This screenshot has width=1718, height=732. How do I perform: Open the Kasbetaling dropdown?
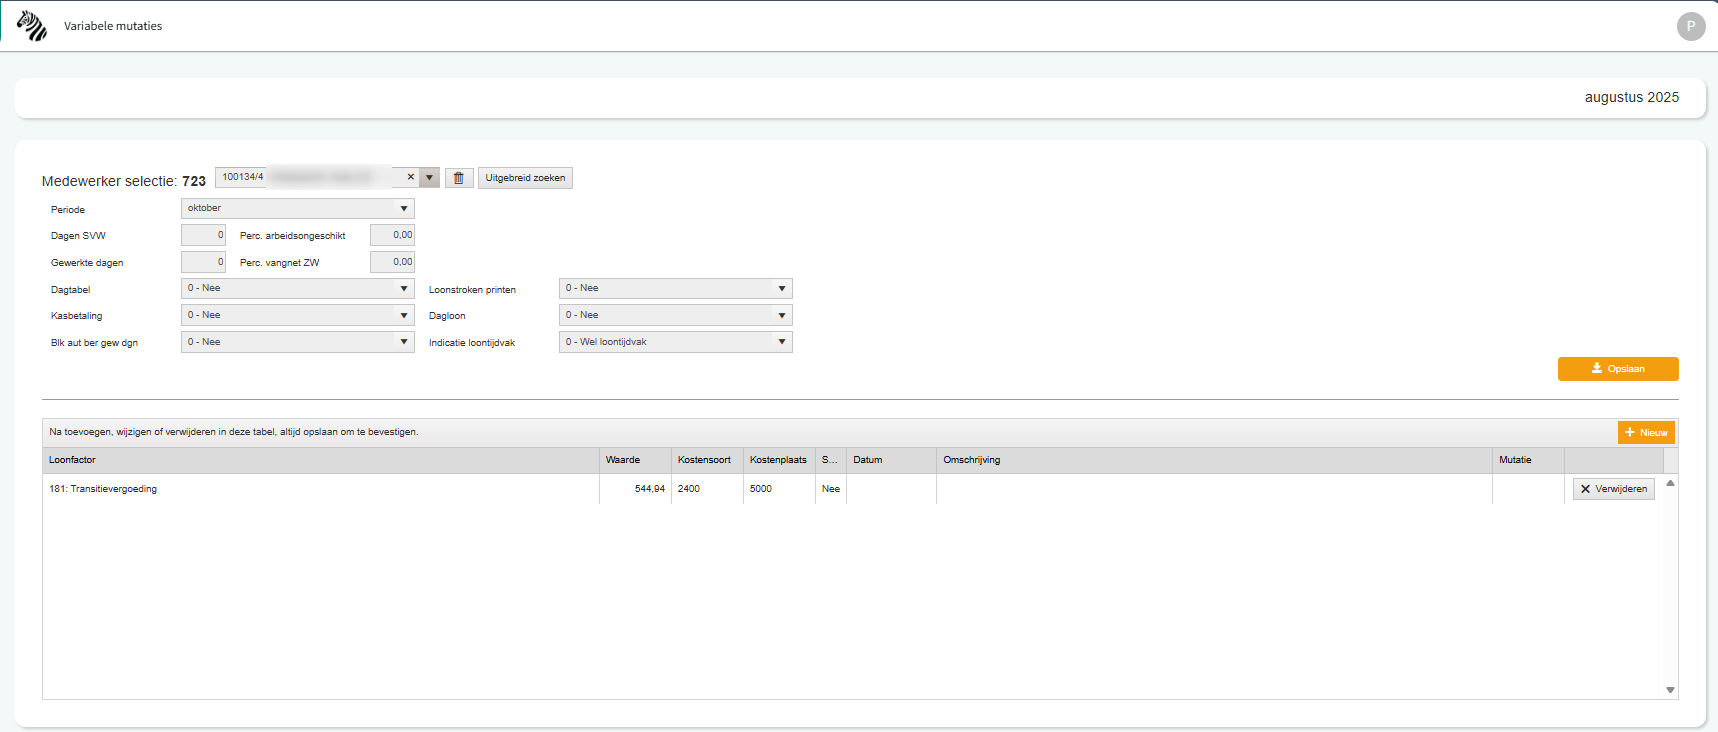(x=297, y=315)
